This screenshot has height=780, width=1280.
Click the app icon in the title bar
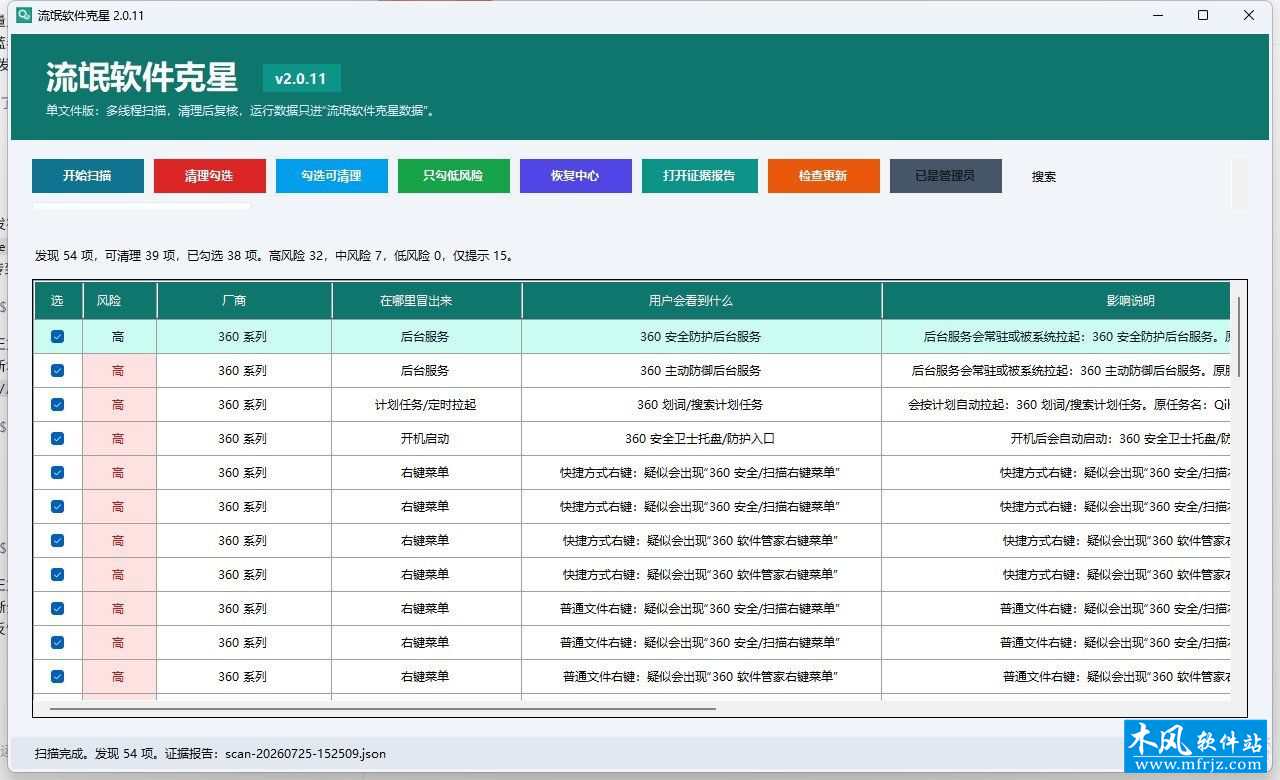[23, 15]
